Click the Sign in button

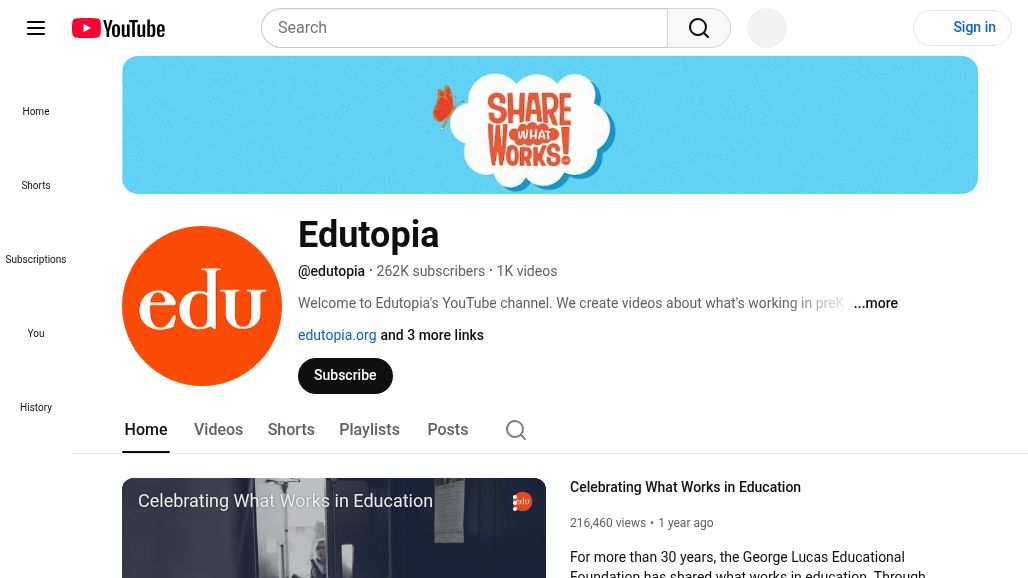[x=962, y=28]
